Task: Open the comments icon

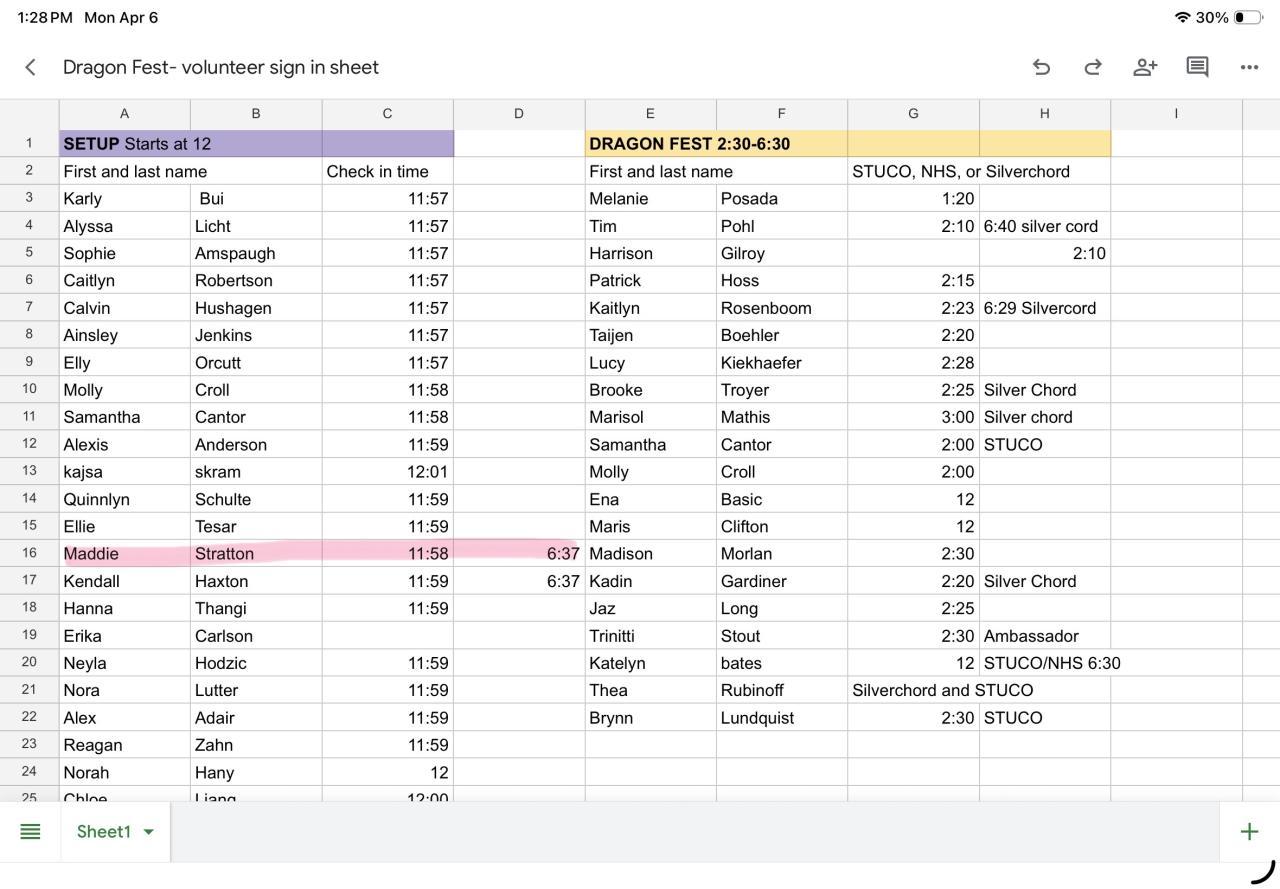Action: point(1197,67)
